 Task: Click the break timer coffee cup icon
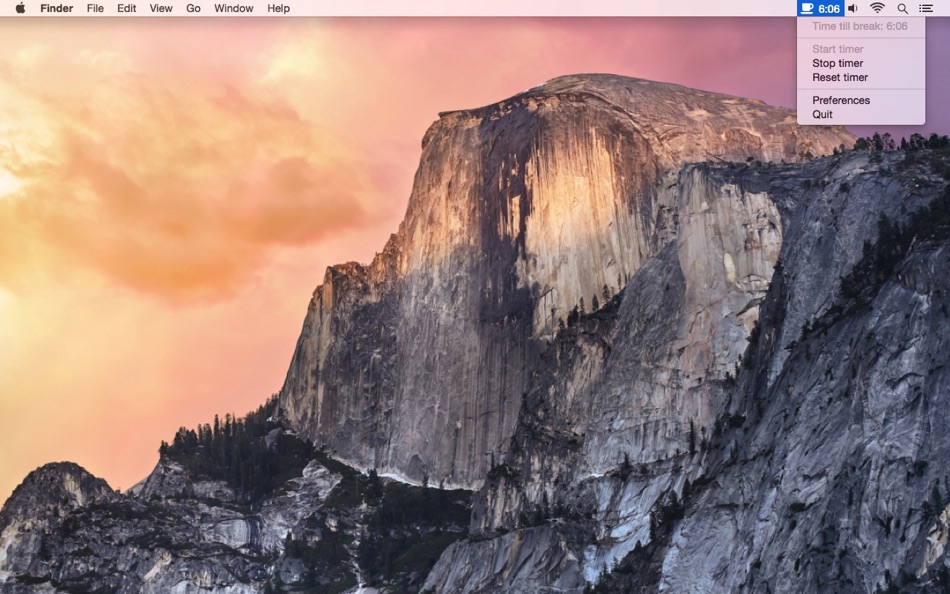point(807,8)
